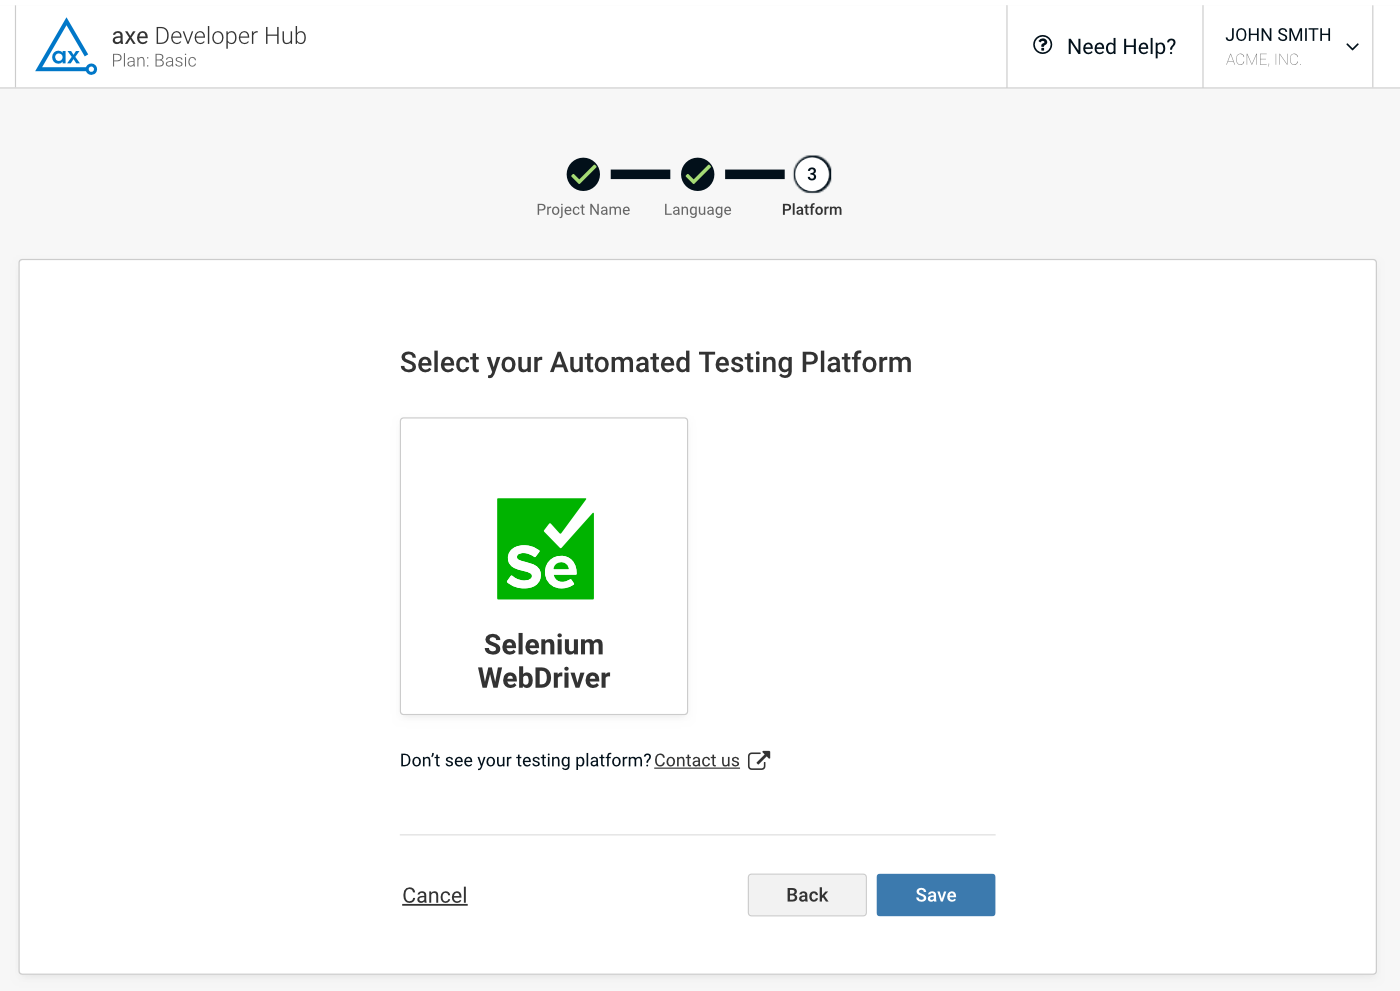Open the Contact us link
1400x991 pixels.
697,760
